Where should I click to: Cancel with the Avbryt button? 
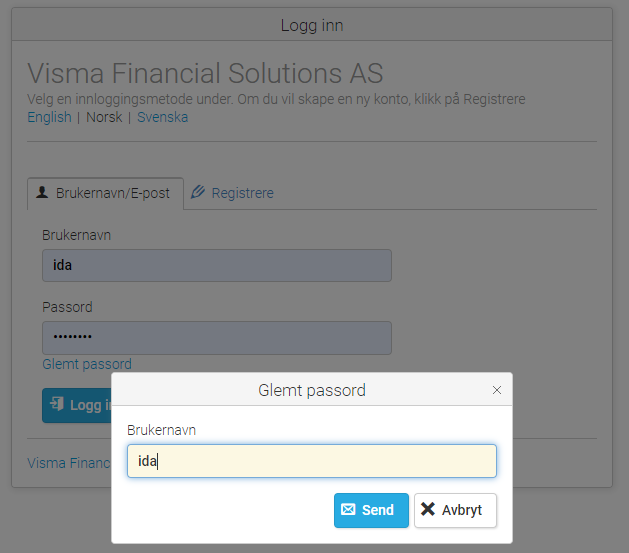pyautogui.click(x=455, y=510)
